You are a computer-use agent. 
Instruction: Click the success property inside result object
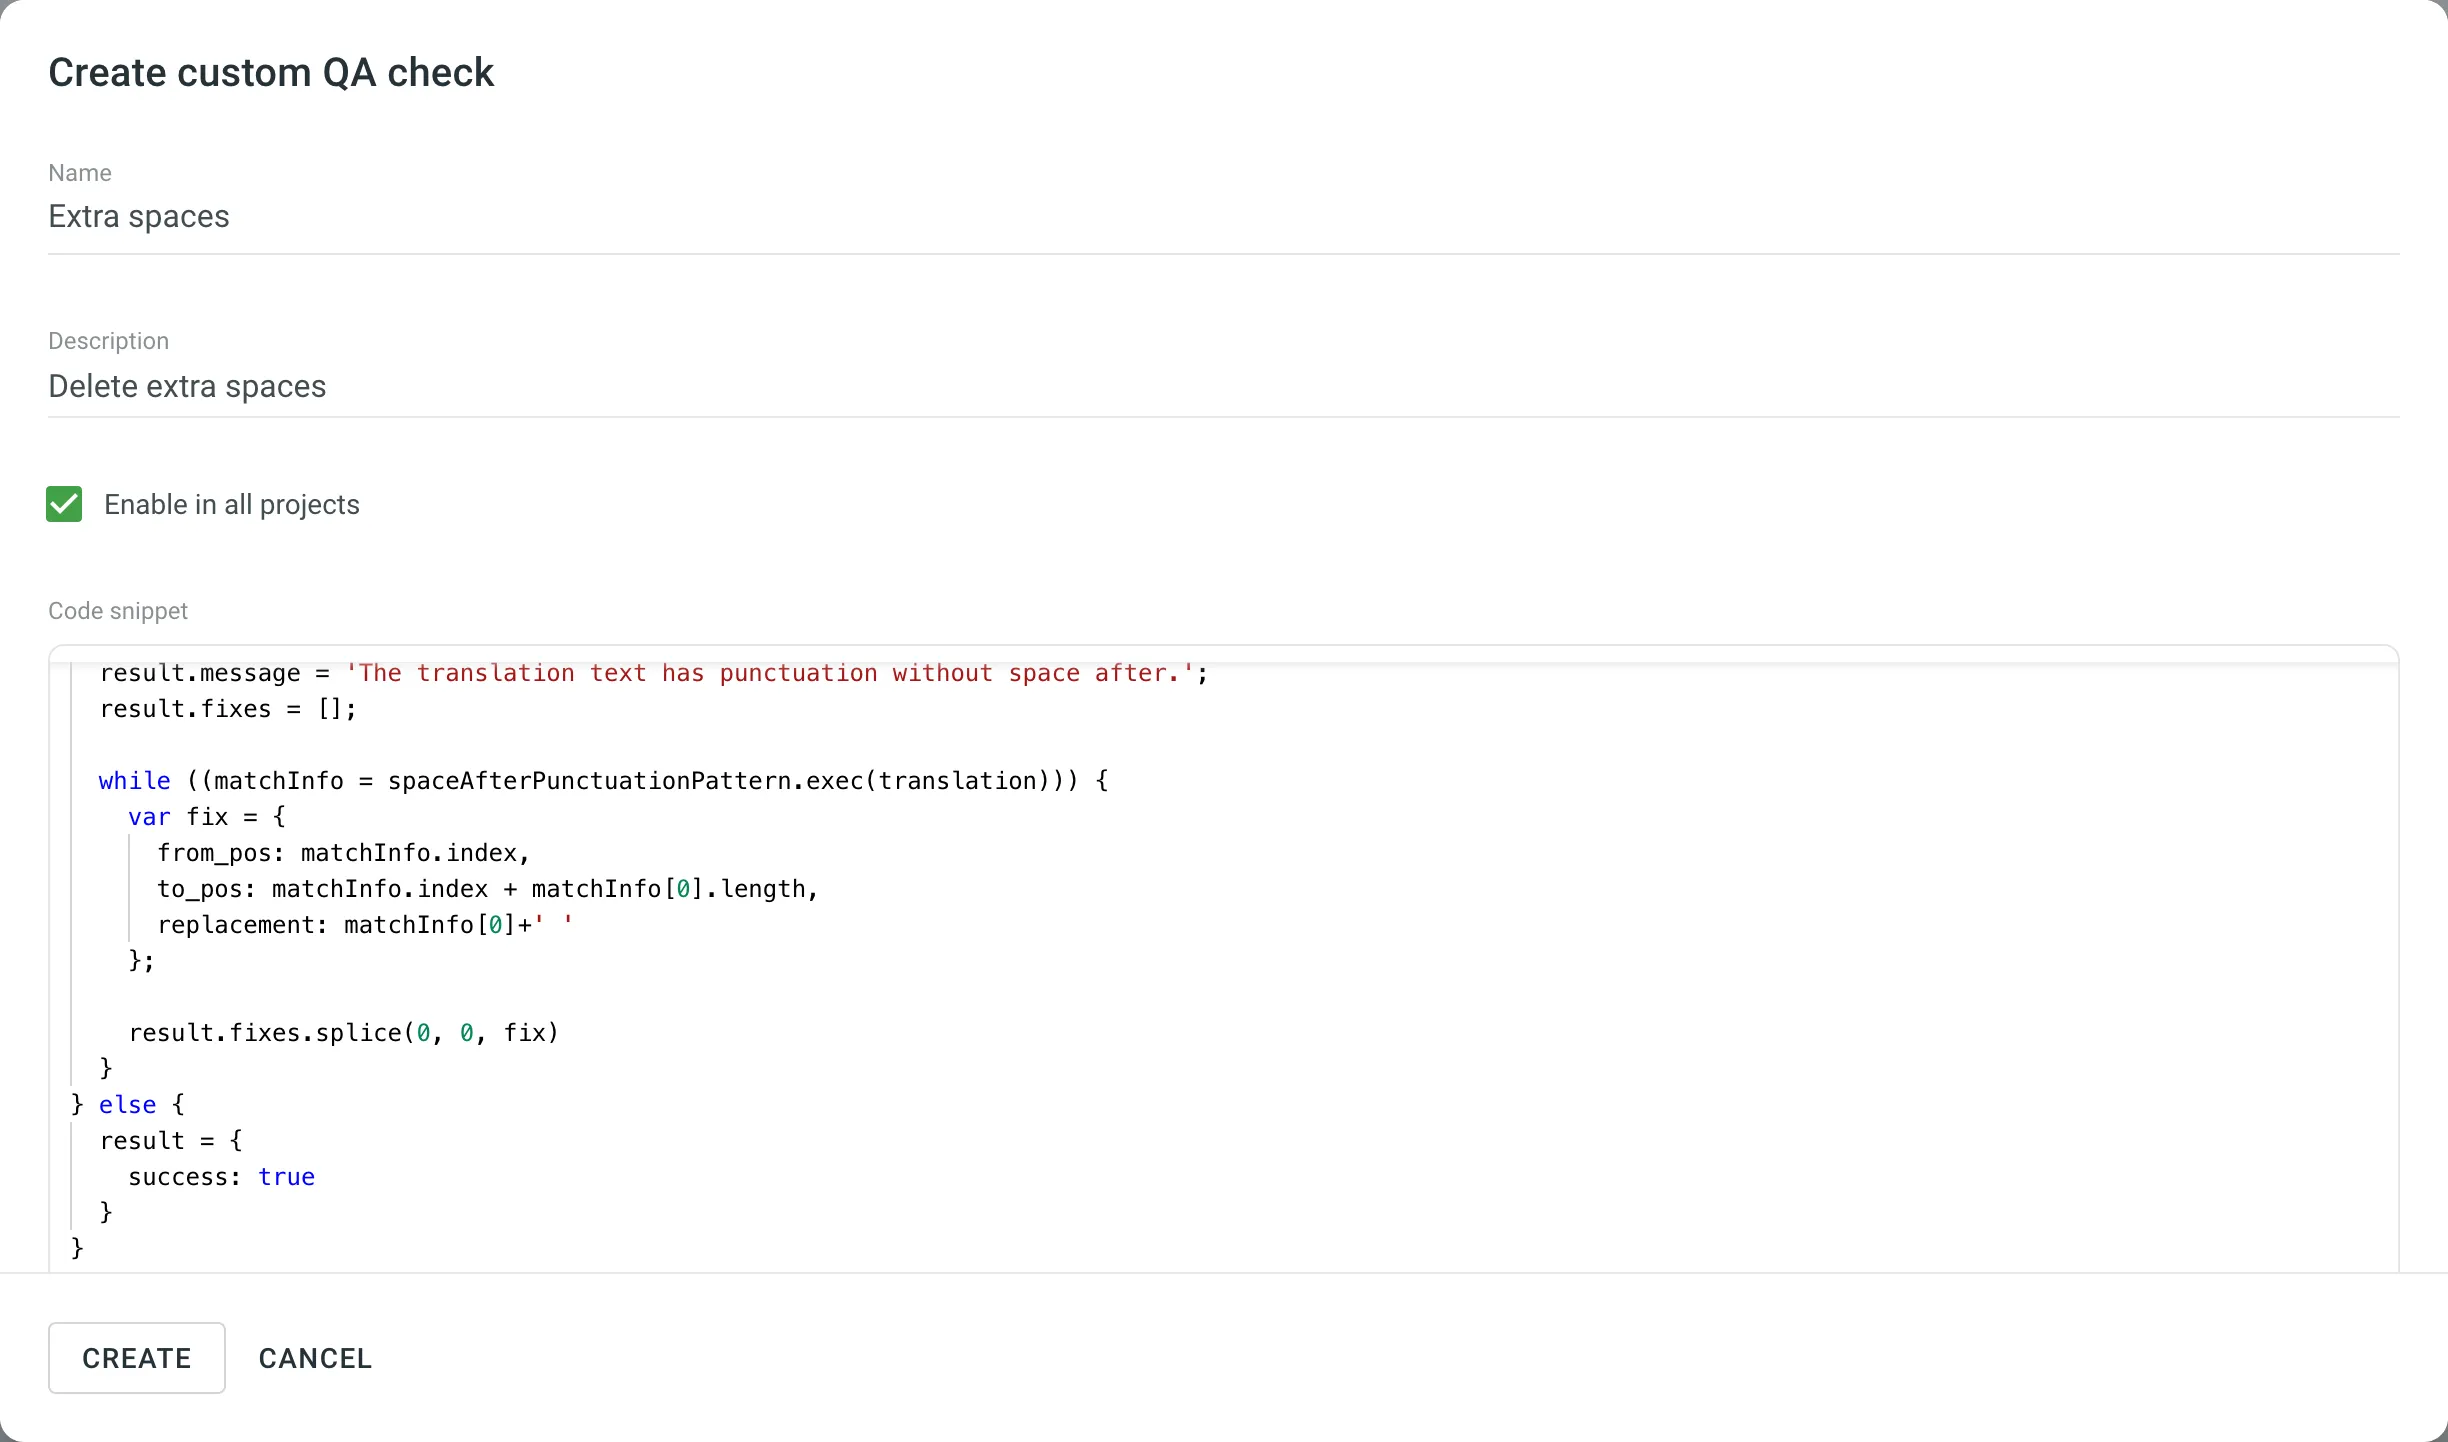pyautogui.click(x=184, y=1177)
